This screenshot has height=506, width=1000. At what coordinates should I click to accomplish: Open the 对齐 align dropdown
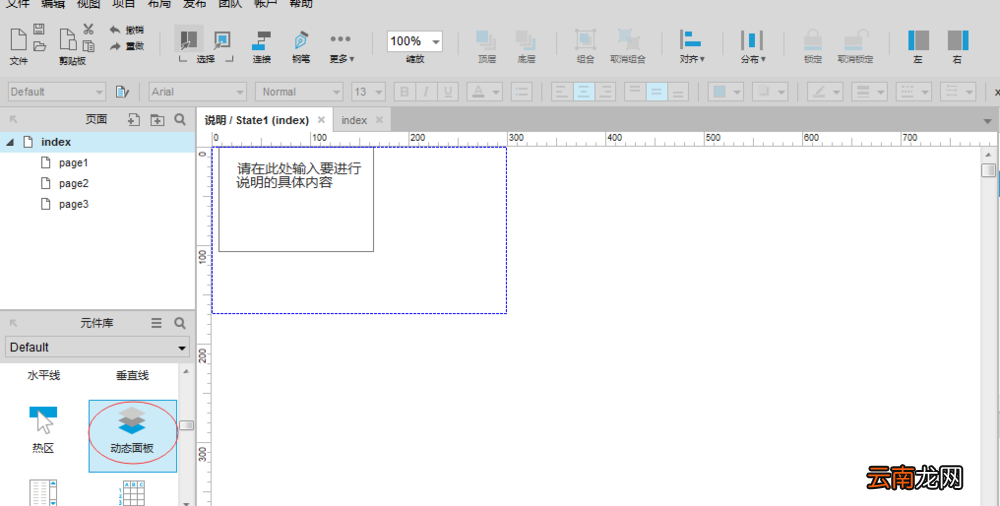(x=692, y=47)
